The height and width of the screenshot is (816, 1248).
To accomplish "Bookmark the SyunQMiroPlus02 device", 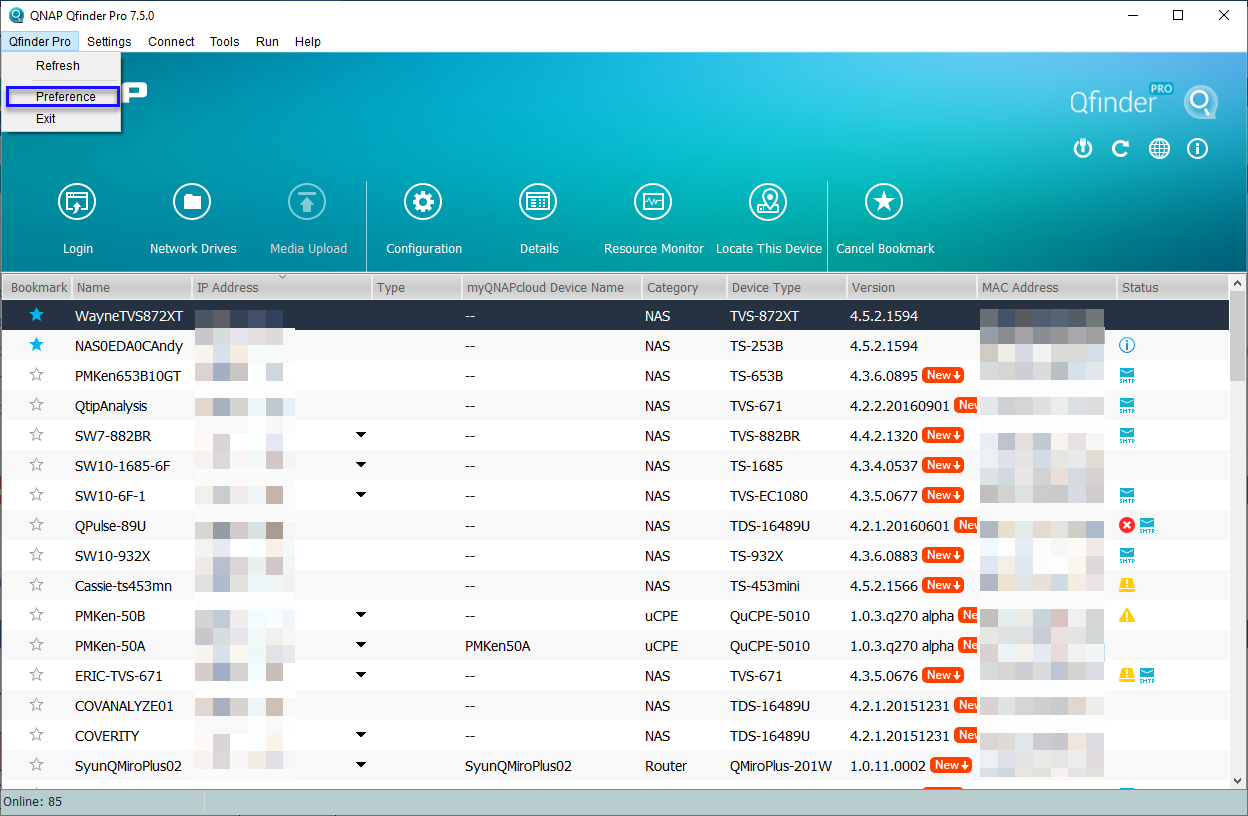I will (x=37, y=765).
